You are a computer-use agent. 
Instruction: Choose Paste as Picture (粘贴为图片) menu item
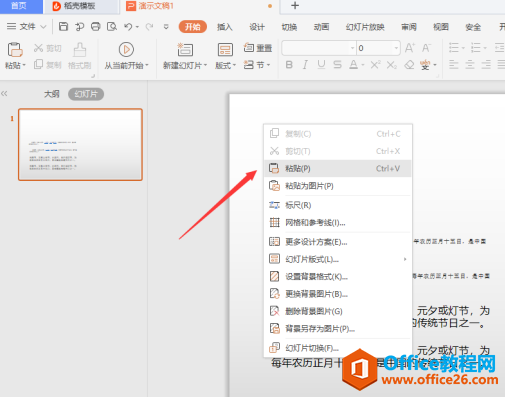[x=338, y=186]
